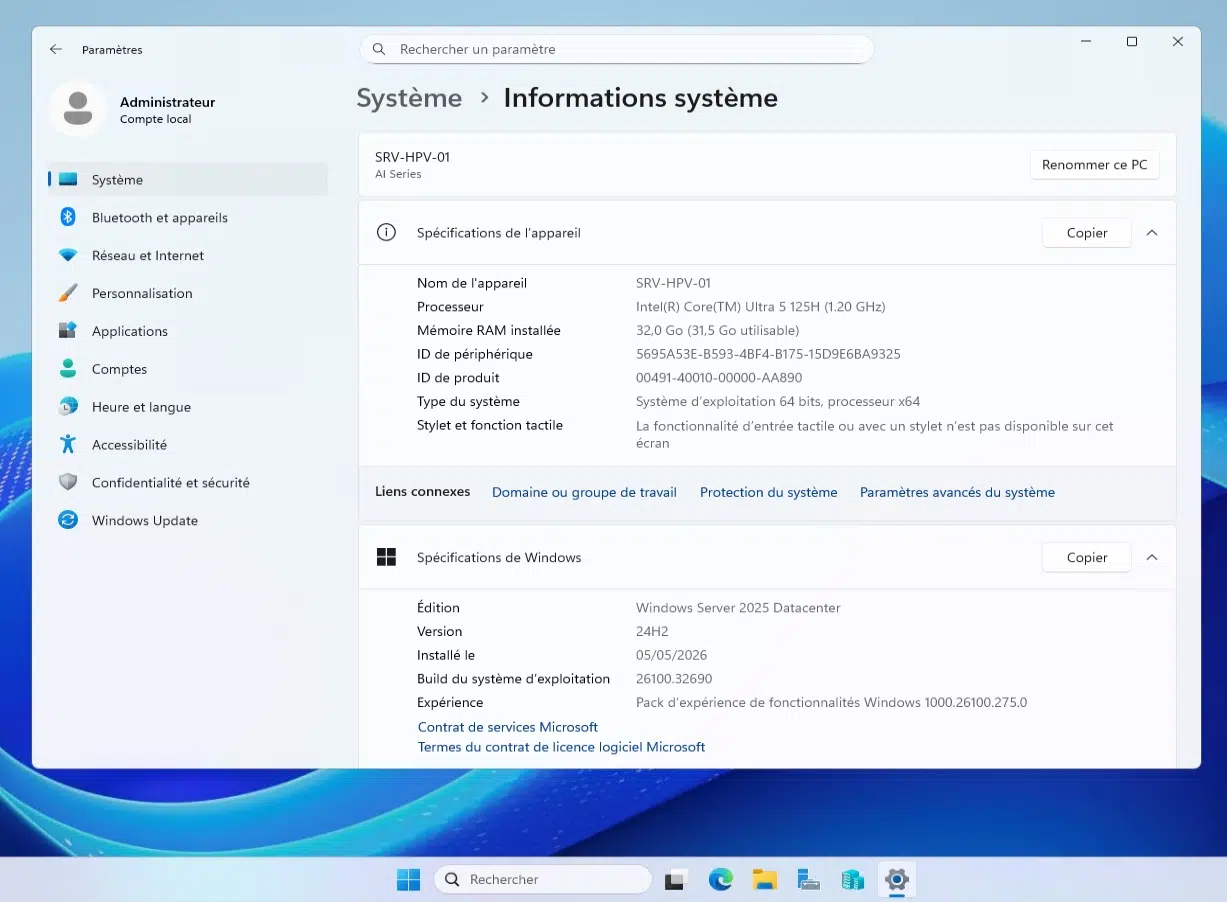
Task: Click the Comptes person icon
Action: [68, 369]
